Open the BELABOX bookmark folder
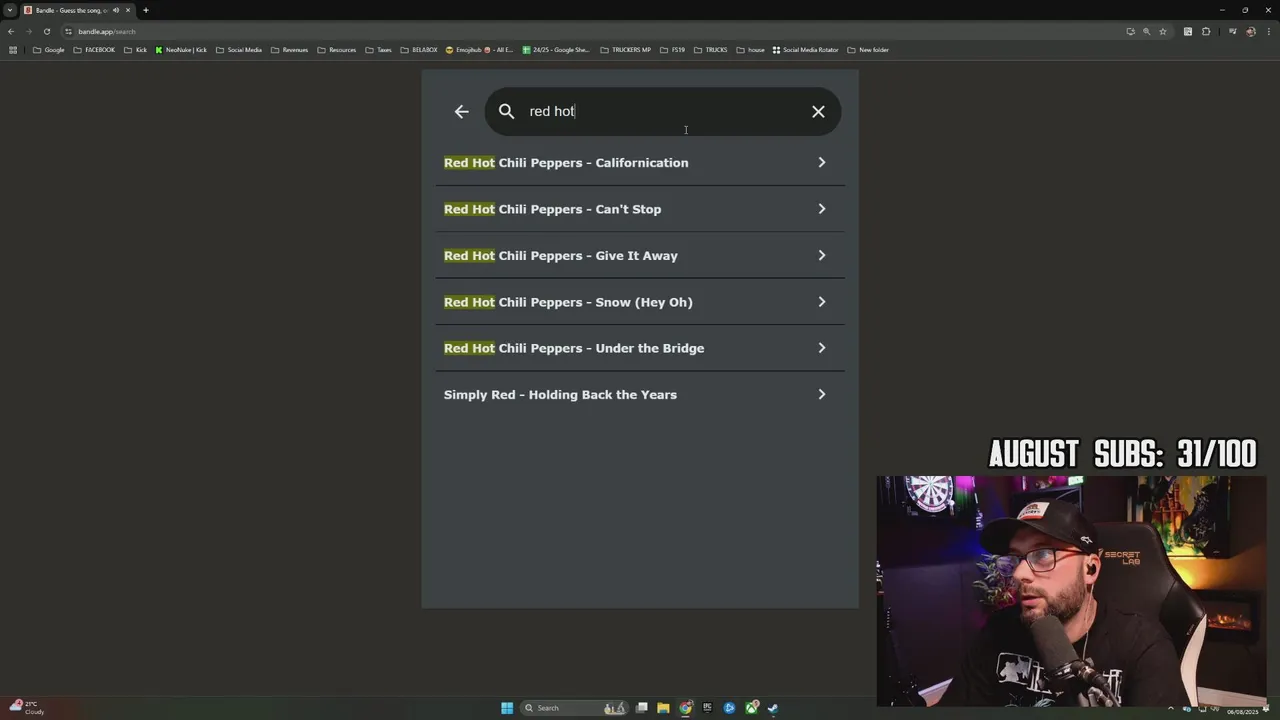 tap(419, 50)
